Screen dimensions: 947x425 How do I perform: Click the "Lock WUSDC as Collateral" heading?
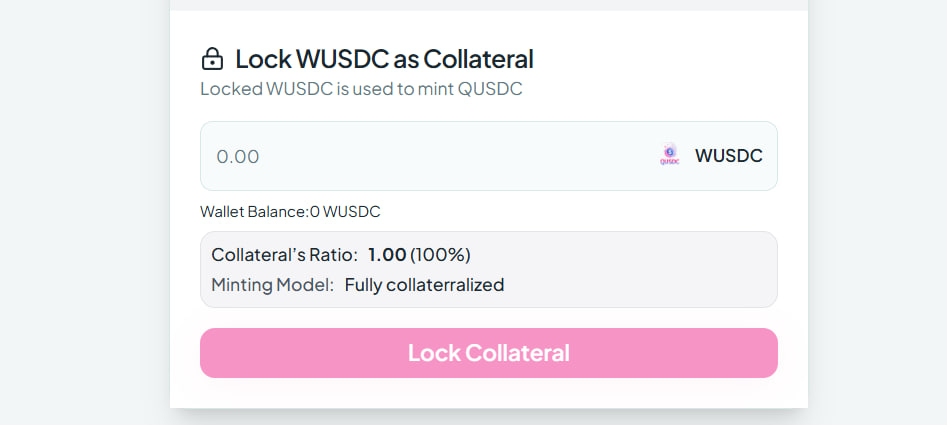click(384, 59)
